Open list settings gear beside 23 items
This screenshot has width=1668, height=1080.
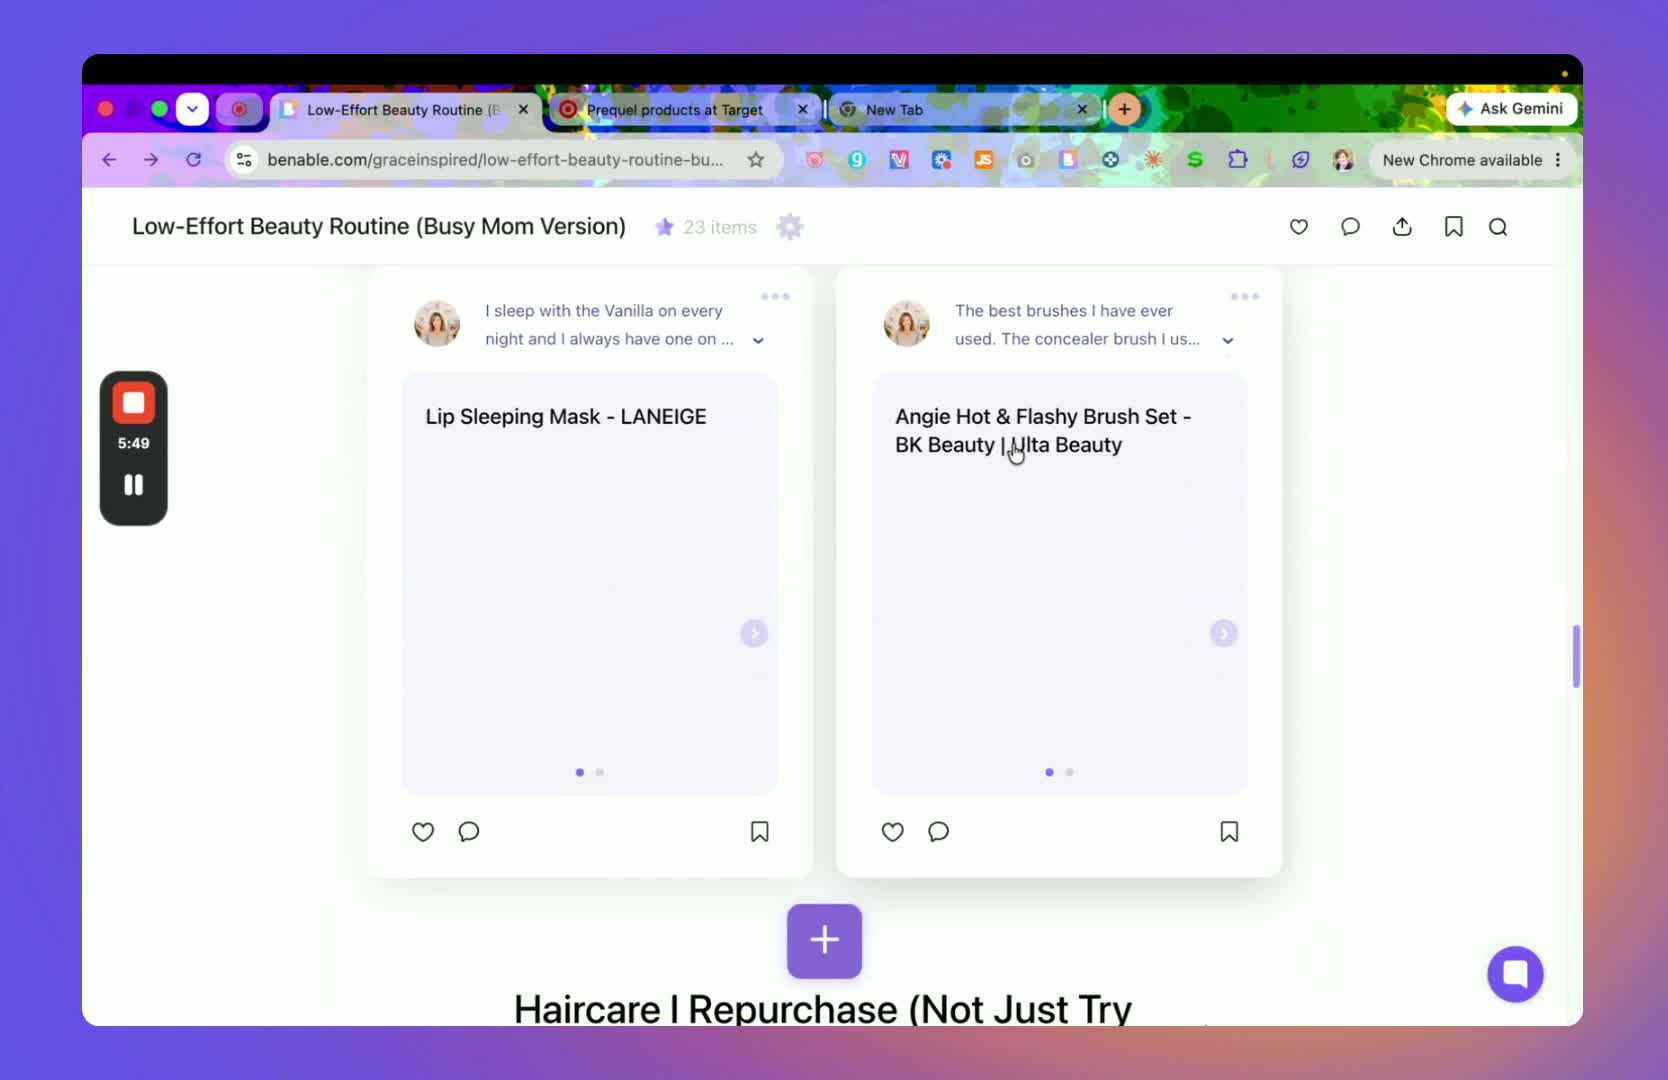pyautogui.click(x=790, y=227)
